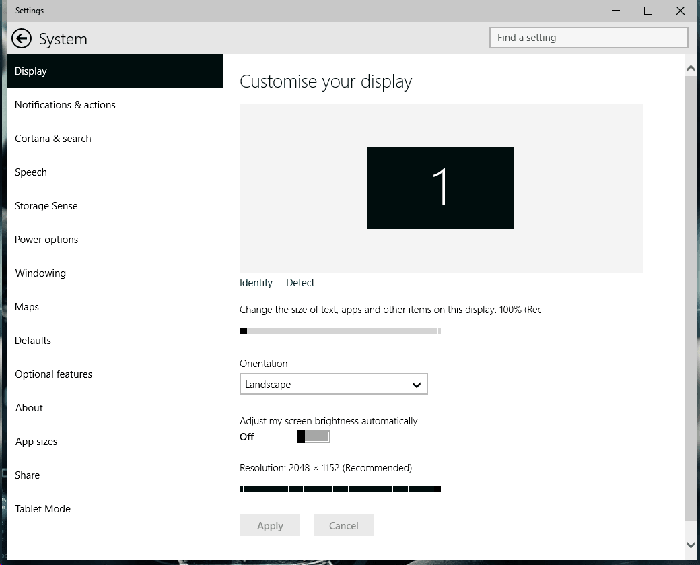Open the Orientation dropdown
Viewport: 700px width, 565px height.
pos(333,384)
